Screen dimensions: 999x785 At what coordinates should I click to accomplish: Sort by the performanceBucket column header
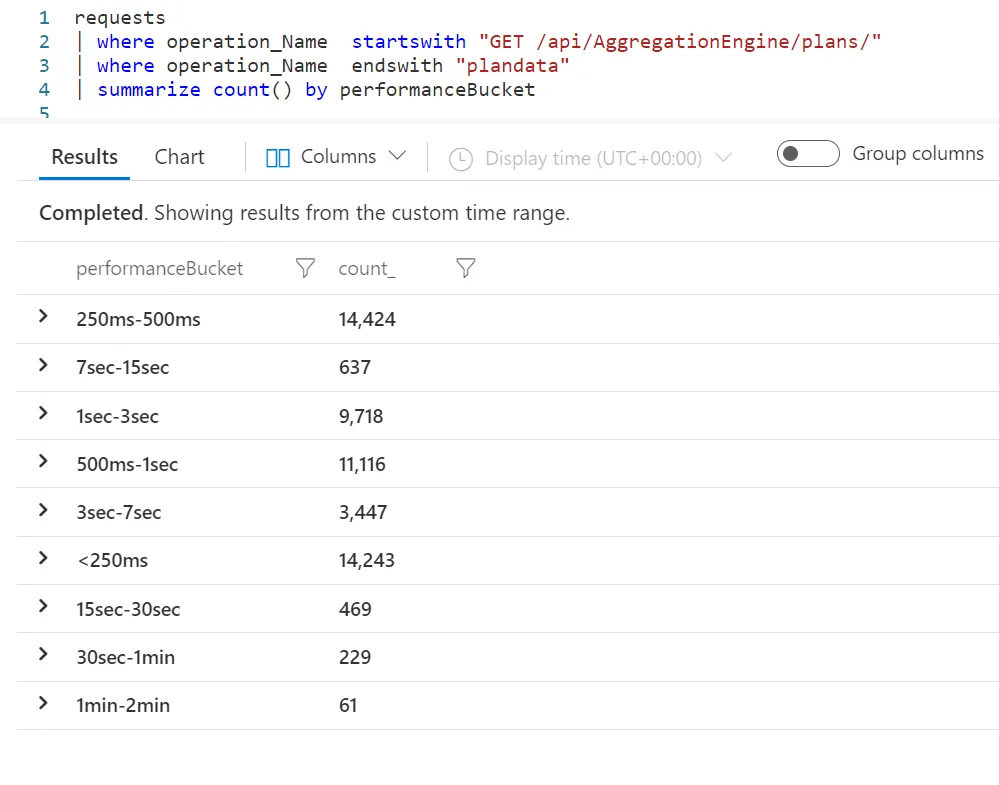159,268
